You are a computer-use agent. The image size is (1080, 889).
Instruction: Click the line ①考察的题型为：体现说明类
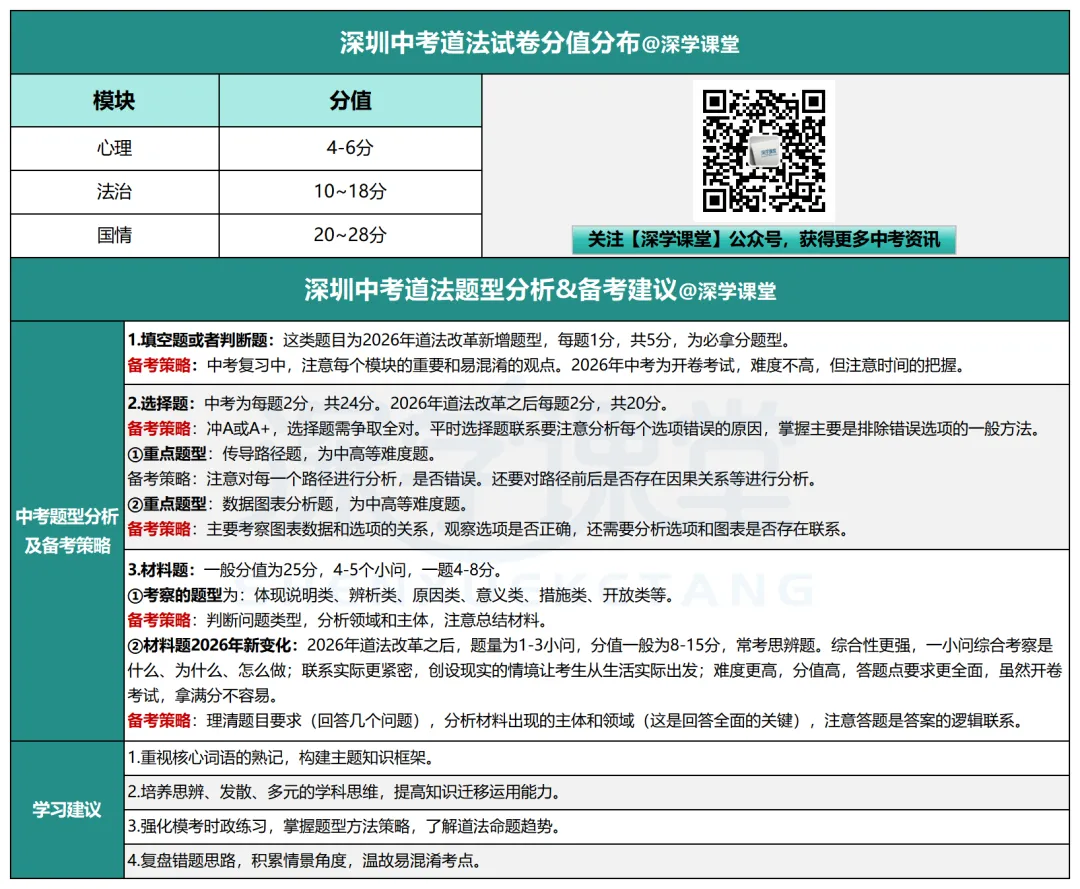[401, 596]
